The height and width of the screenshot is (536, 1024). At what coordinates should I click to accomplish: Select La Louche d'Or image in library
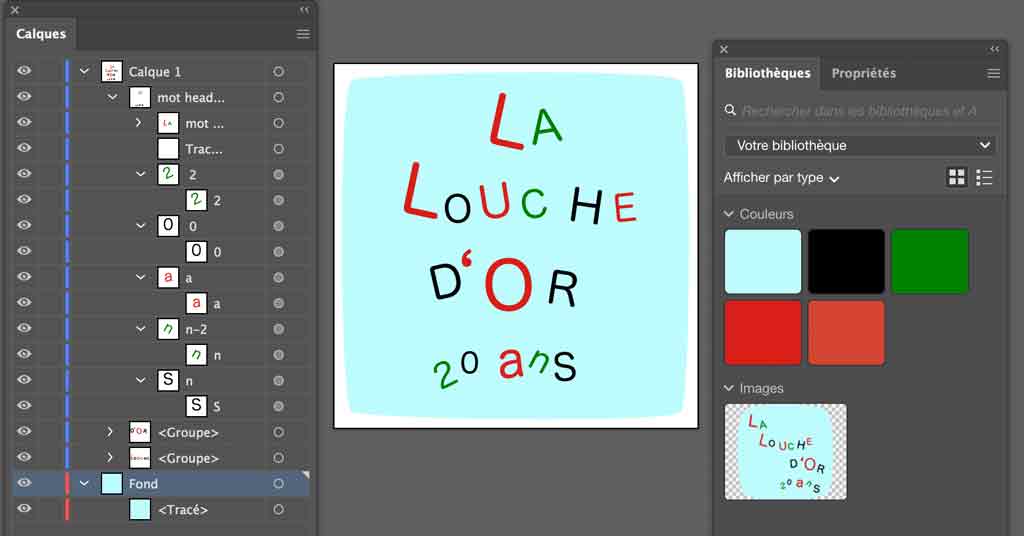(x=786, y=452)
